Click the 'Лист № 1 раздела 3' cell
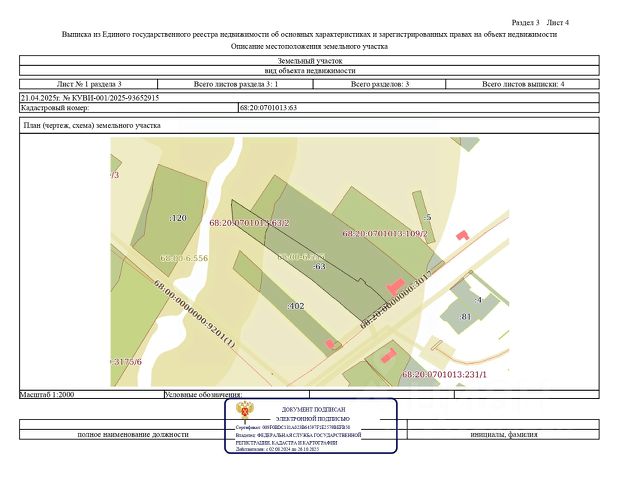This screenshot has width=619, height=479. point(89,84)
